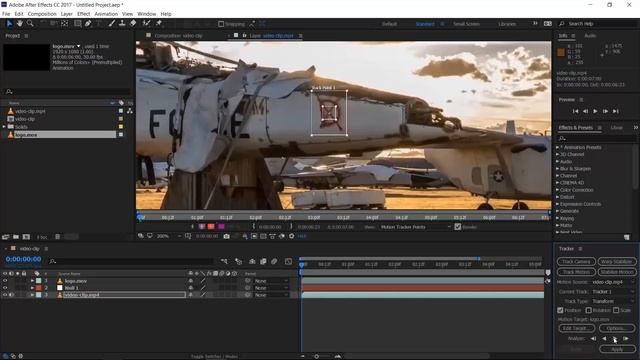Image resolution: width=640 pixels, height=360 pixels.
Task: Click Warp Stabilizer button
Action: point(617,262)
